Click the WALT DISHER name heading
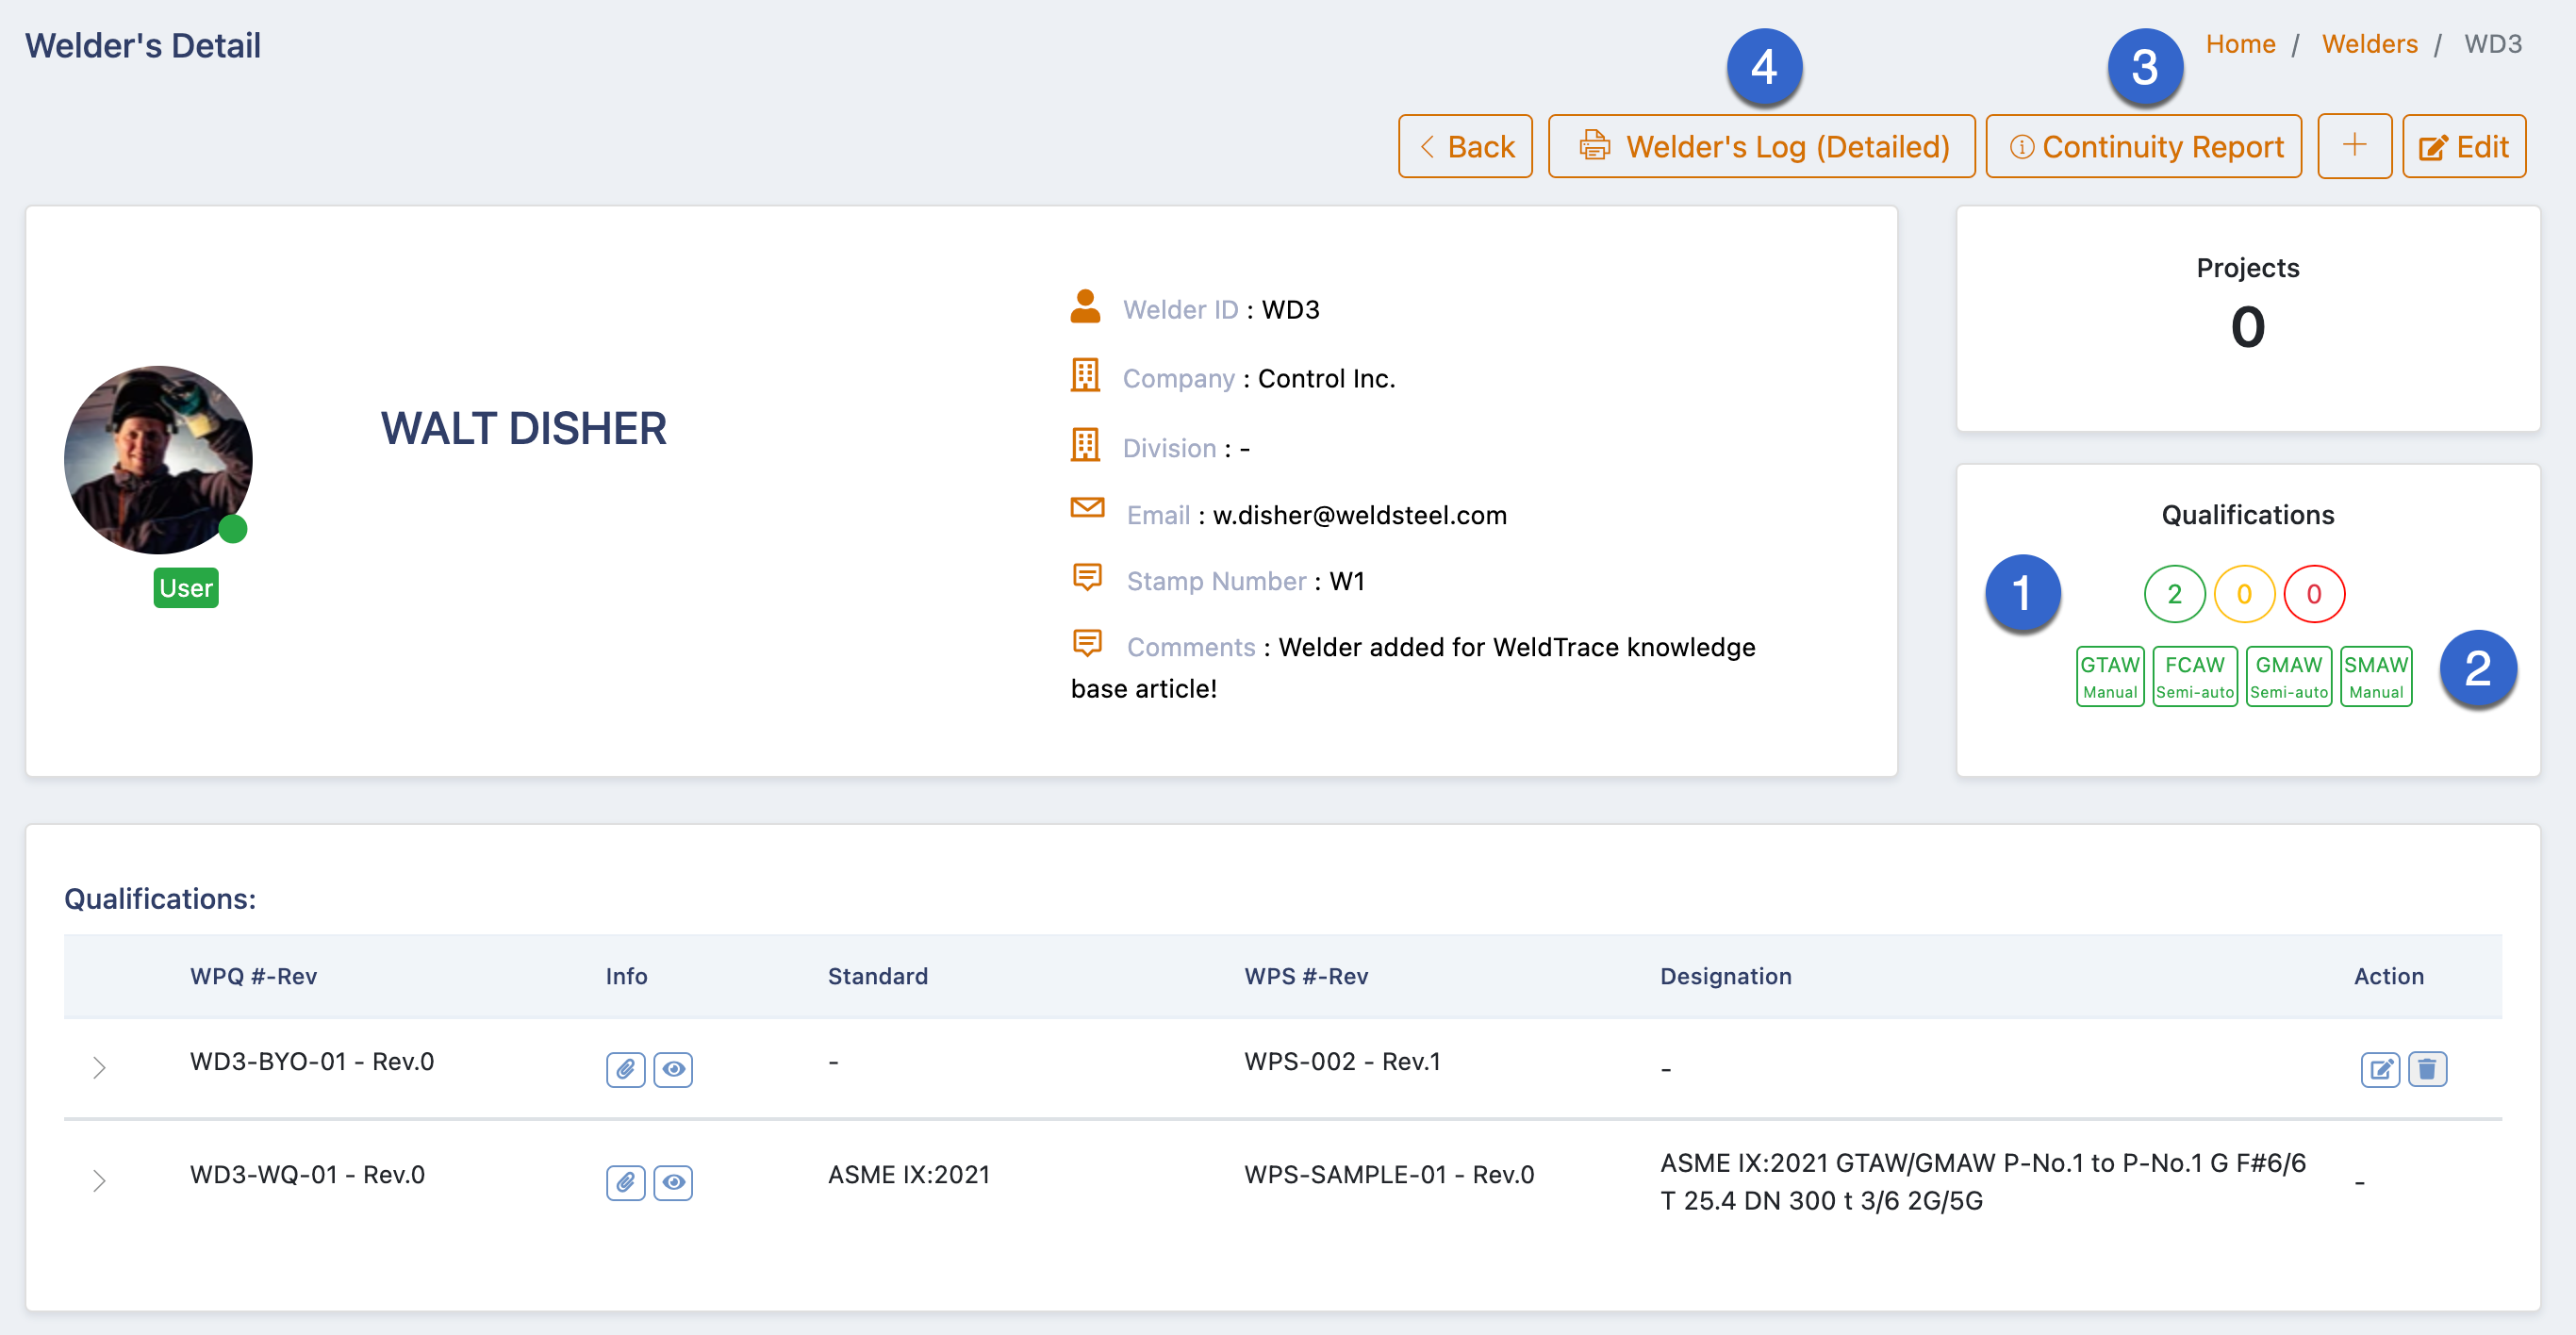This screenshot has height=1335, width=2576. pos(523,428)
